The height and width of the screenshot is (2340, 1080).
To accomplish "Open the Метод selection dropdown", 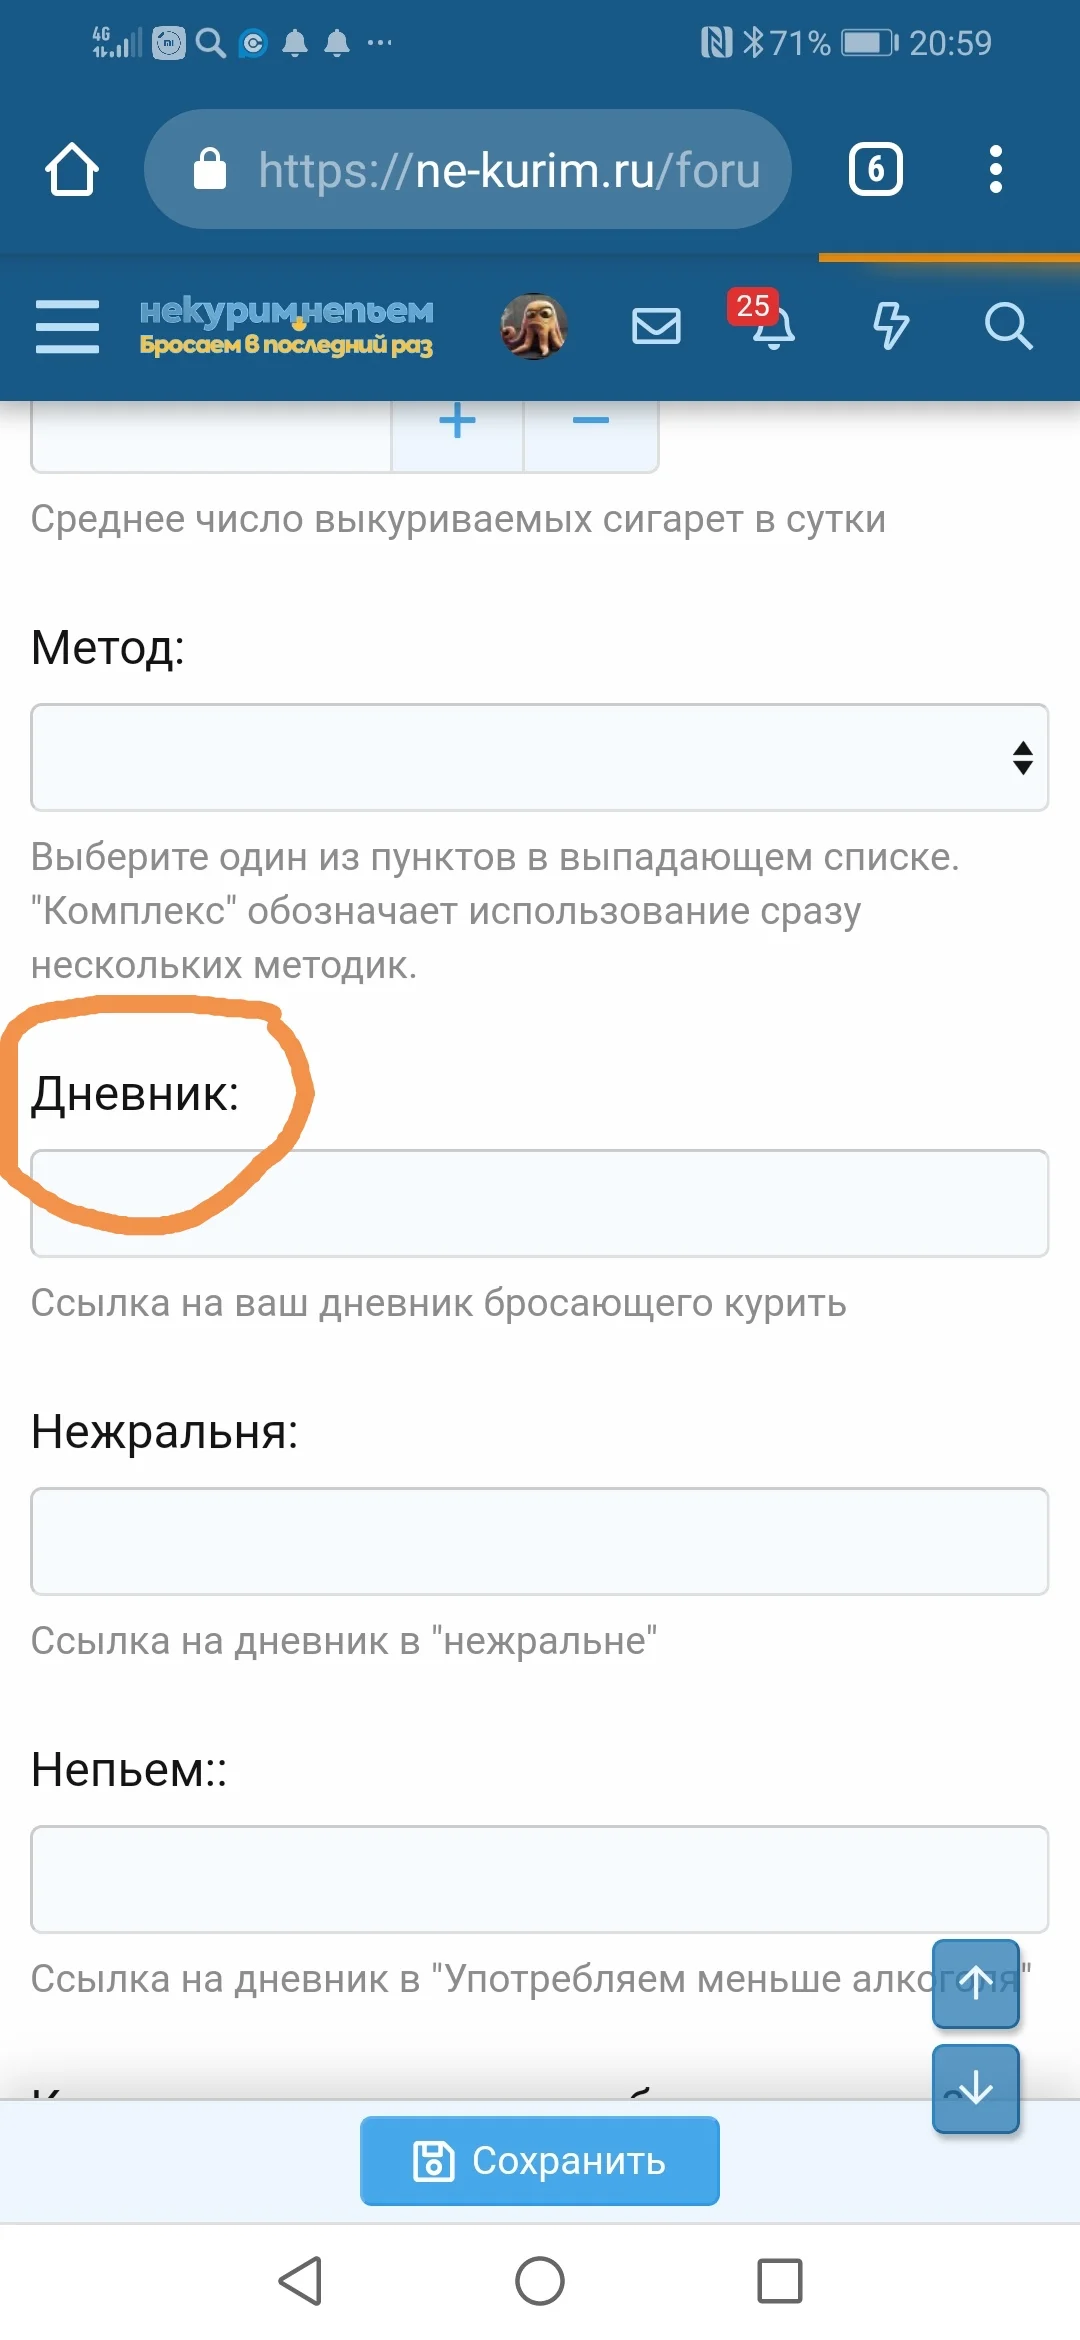I will tap(540, 758).
